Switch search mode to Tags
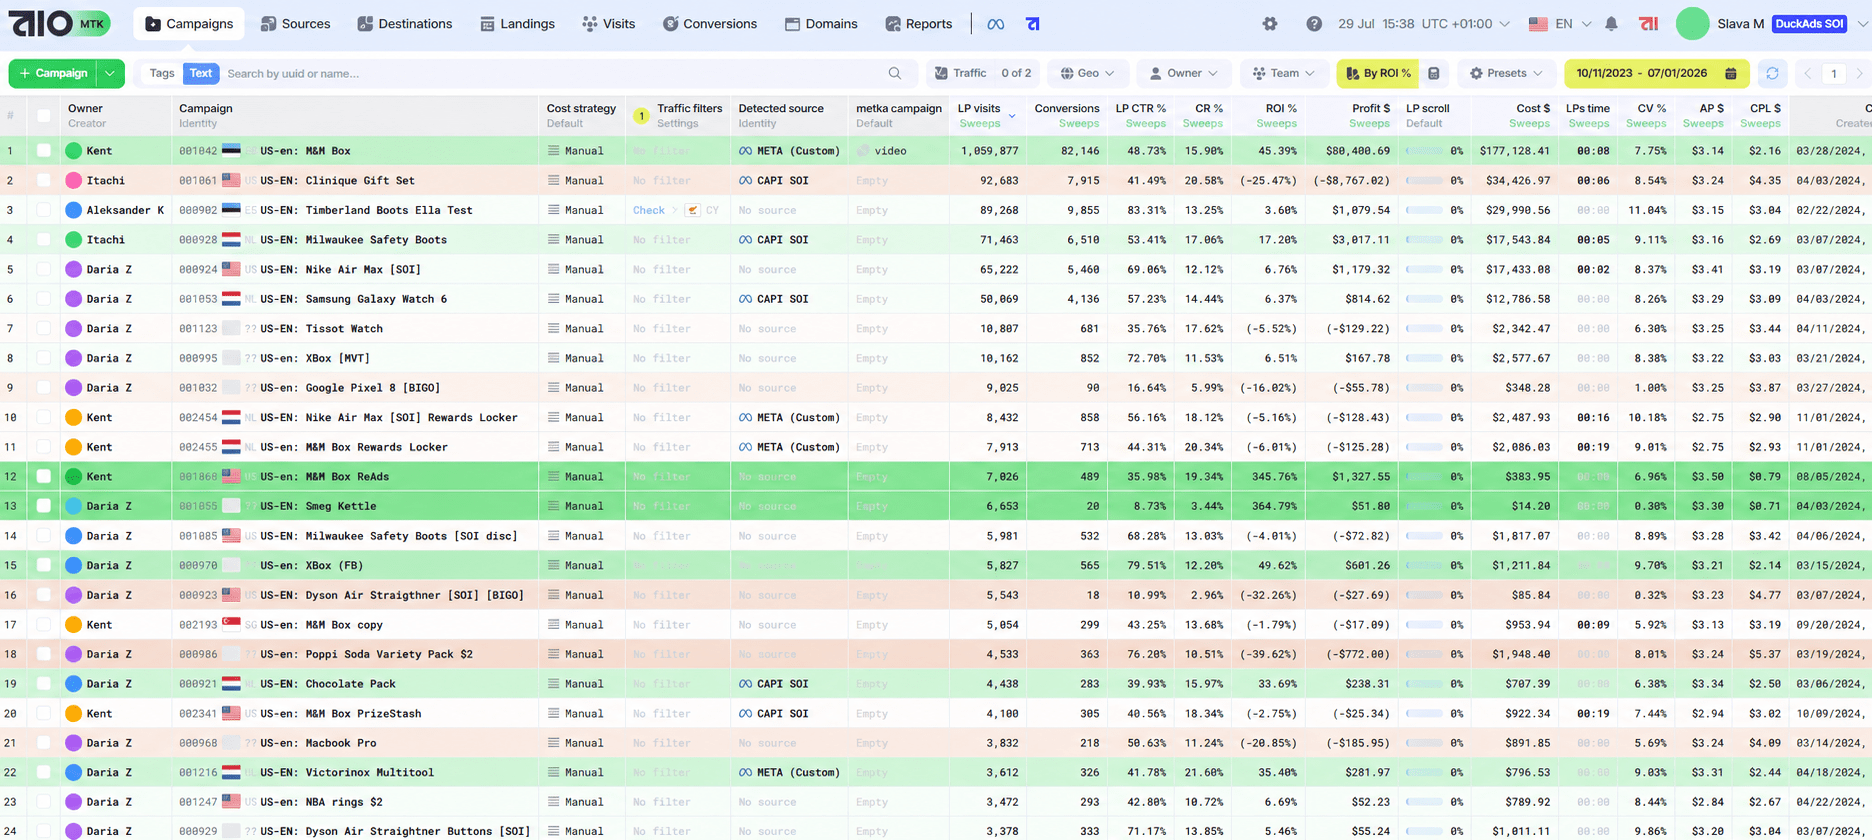This screenshot has width=1872, height=840. click(x=161, y=73)
